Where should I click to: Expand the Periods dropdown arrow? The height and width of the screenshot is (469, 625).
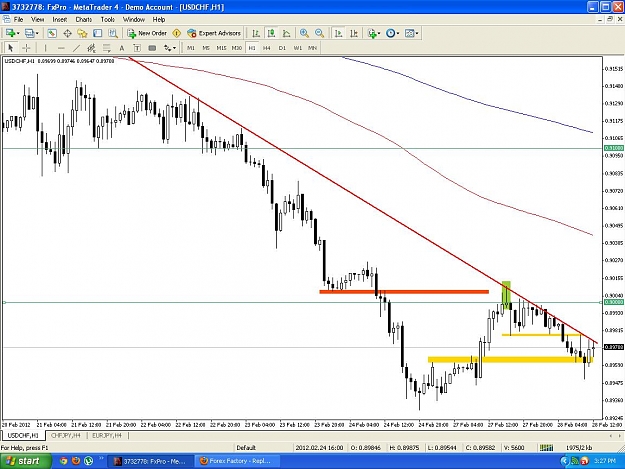click(x=398, y=33)
